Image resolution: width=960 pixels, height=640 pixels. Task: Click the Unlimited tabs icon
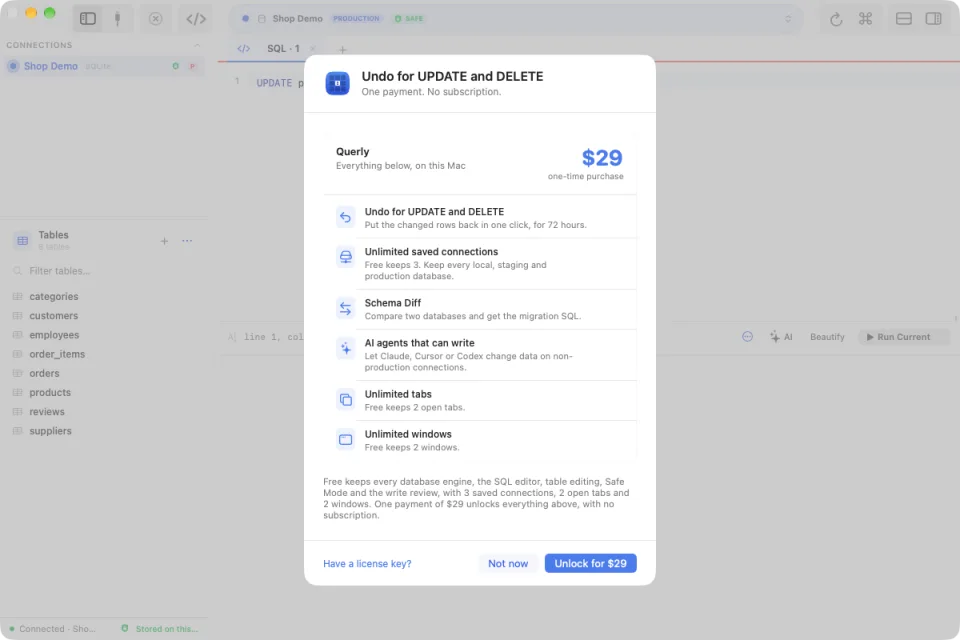[345, 400]
